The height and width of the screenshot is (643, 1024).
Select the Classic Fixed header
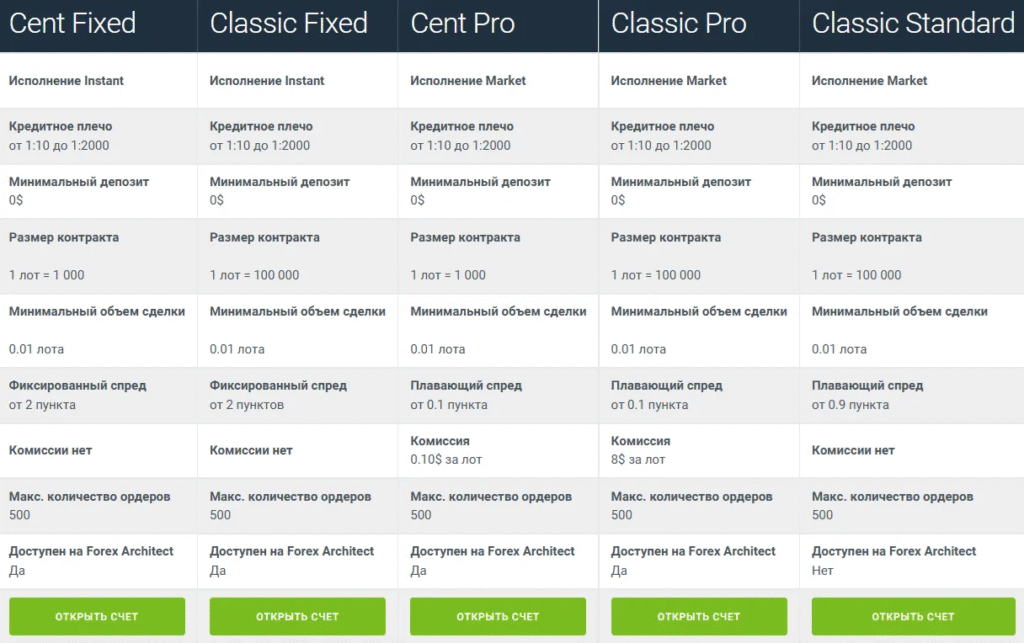(x=289, y=24)
